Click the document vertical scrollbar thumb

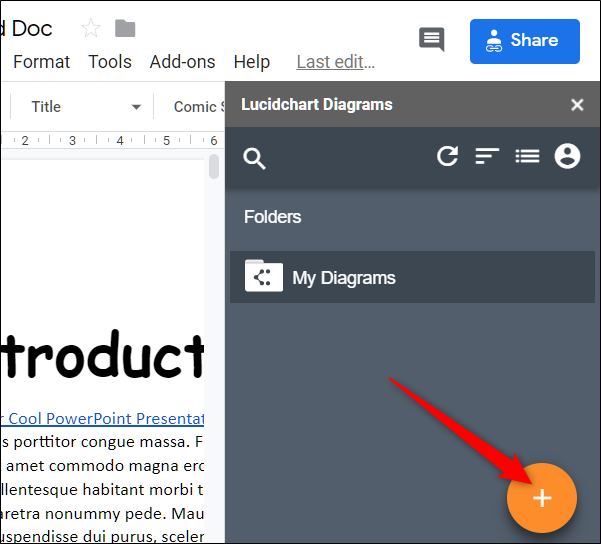pyautogui.click(x=214, y=166)
